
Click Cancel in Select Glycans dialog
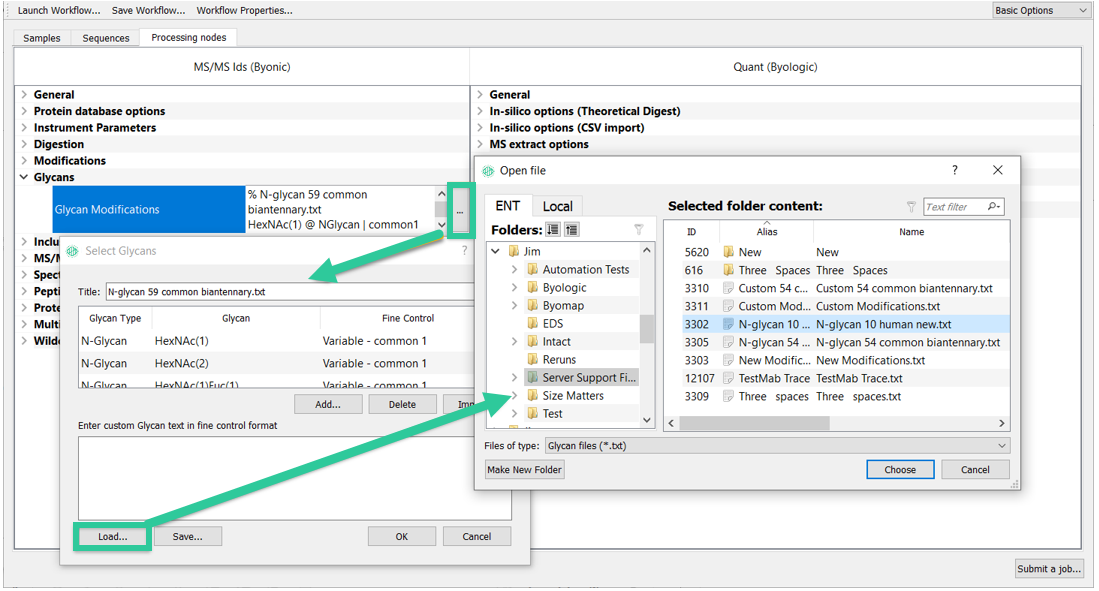click(x=477, y=536)
